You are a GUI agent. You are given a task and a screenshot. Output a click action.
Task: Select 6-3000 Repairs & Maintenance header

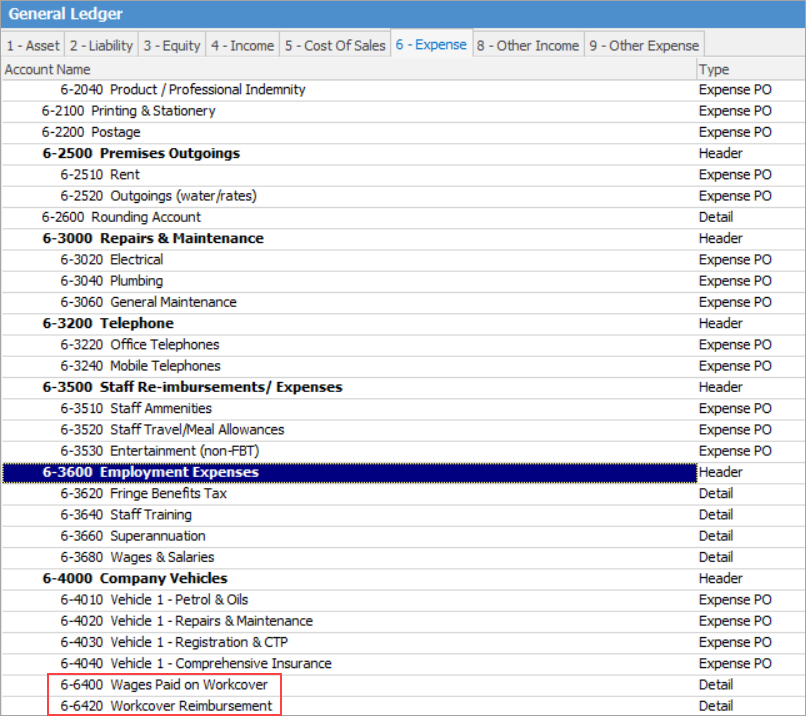pyautogui.click(x=152, y=238)
